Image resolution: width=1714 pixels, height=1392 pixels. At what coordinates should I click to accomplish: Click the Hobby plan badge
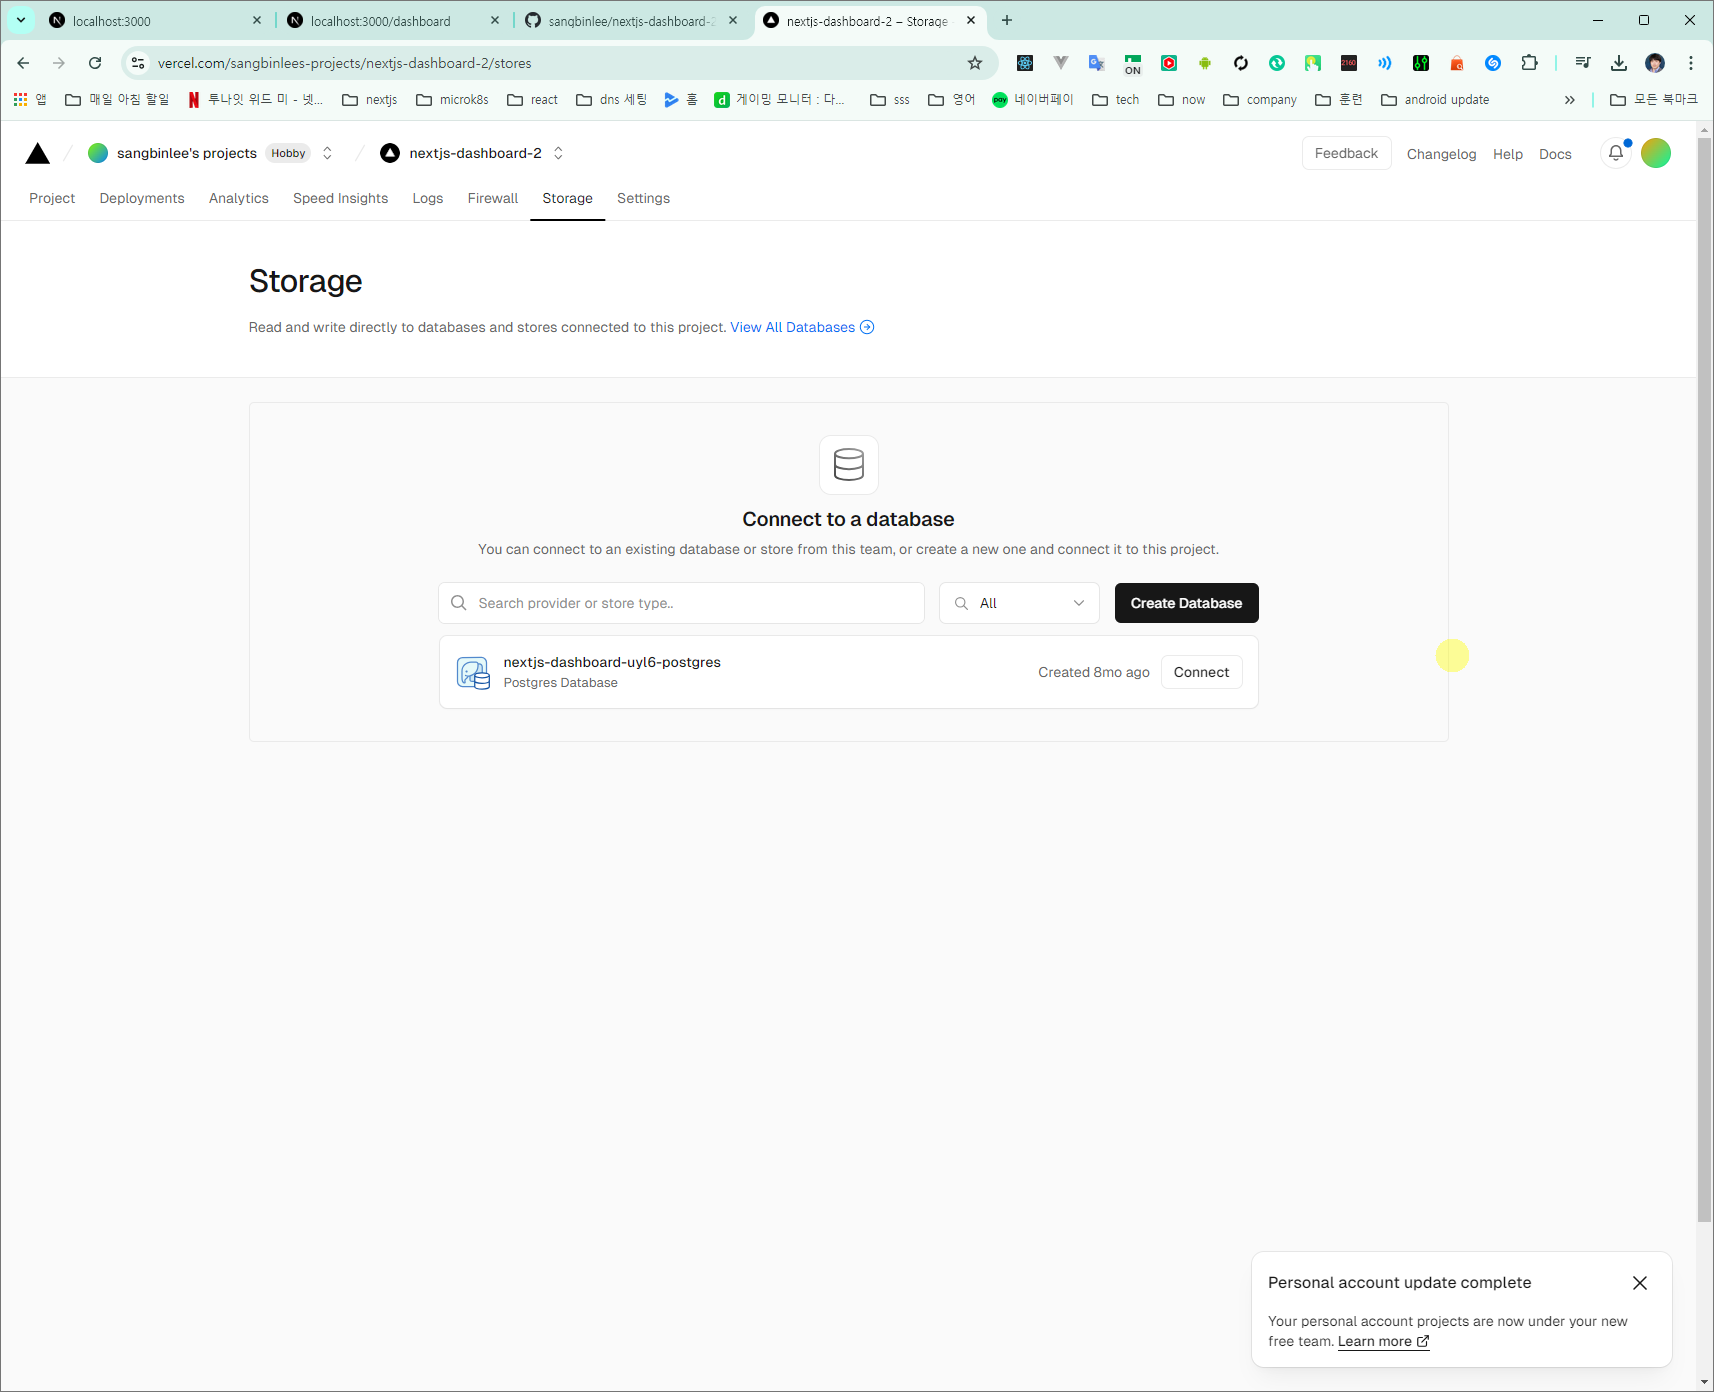click(288, 153)
